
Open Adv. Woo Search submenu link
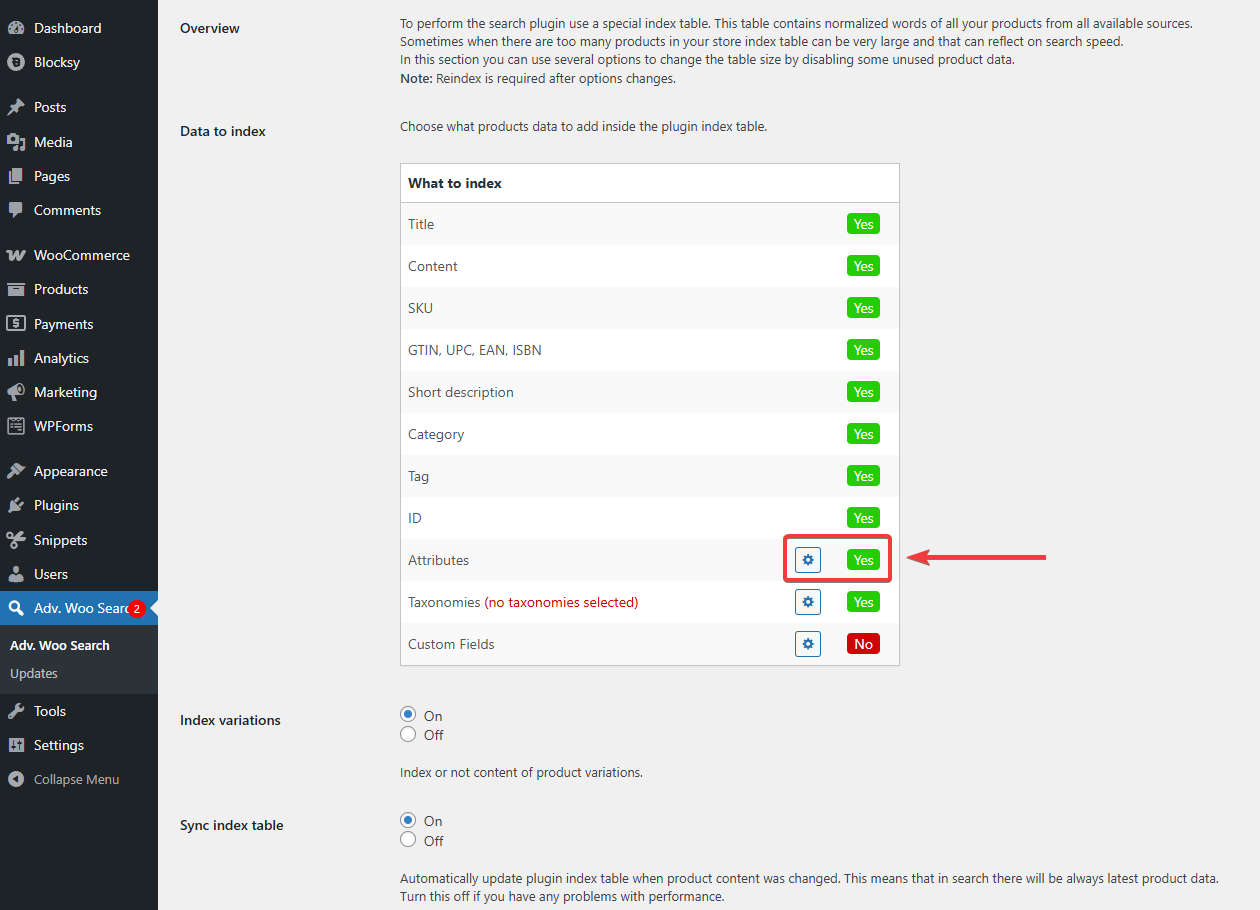pyautogui.click(x=60, y=645)
